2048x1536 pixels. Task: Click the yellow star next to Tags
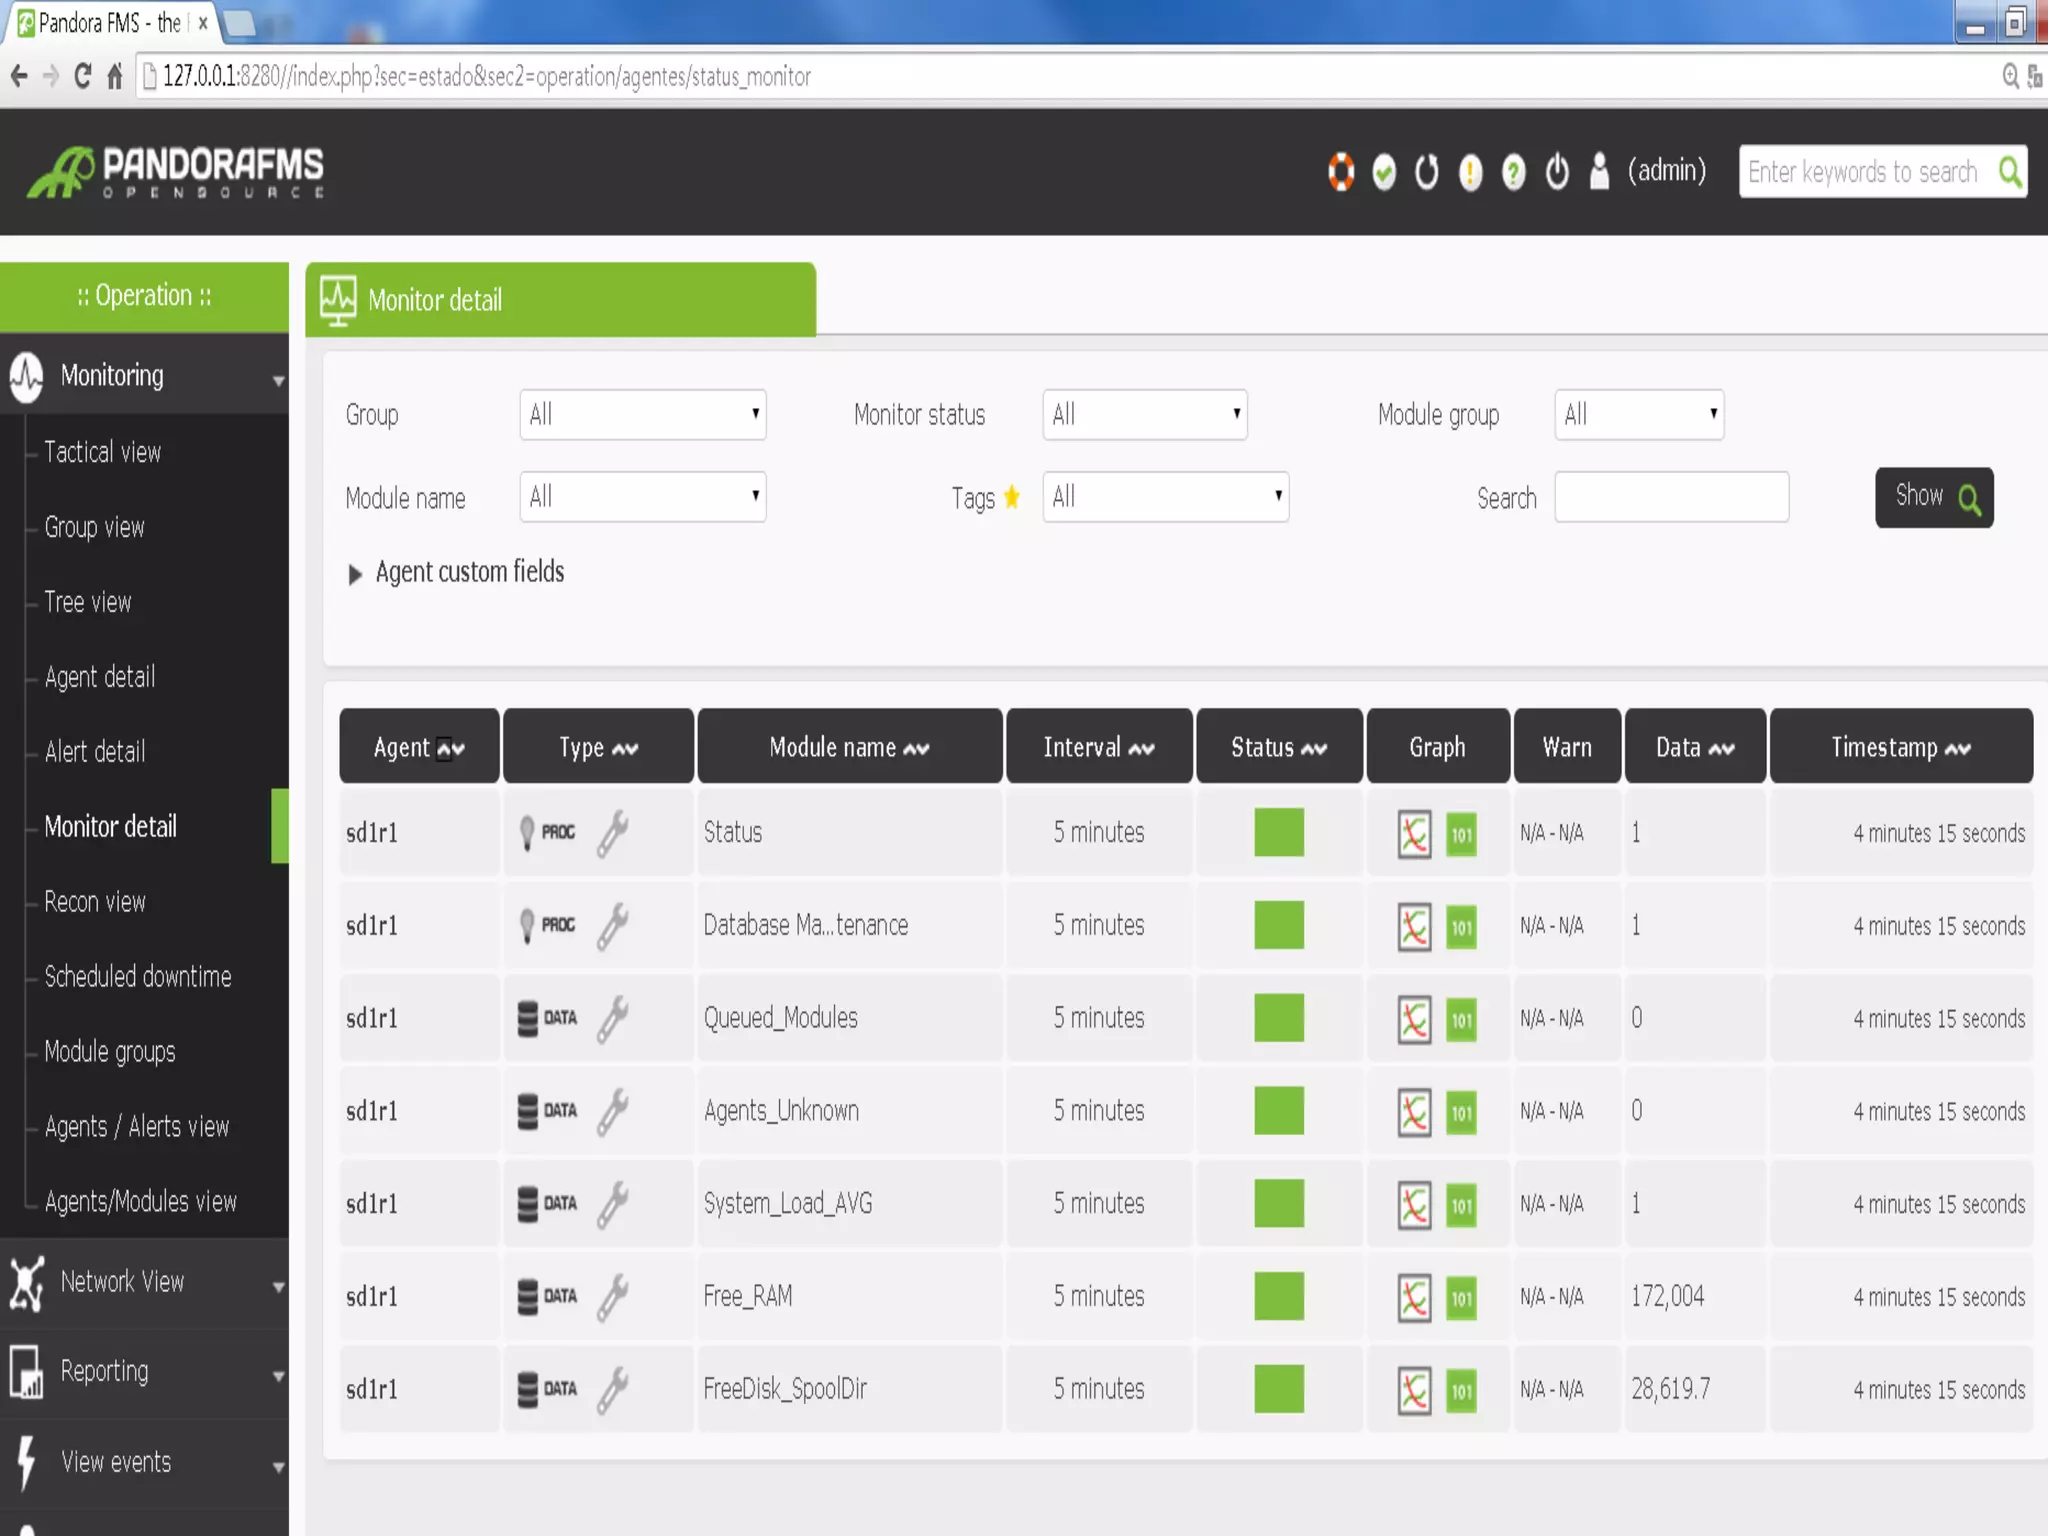(x=1012, y=497)
